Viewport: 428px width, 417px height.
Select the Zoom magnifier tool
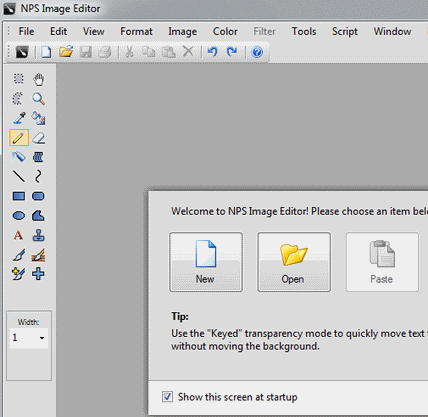tap(38, 99)
